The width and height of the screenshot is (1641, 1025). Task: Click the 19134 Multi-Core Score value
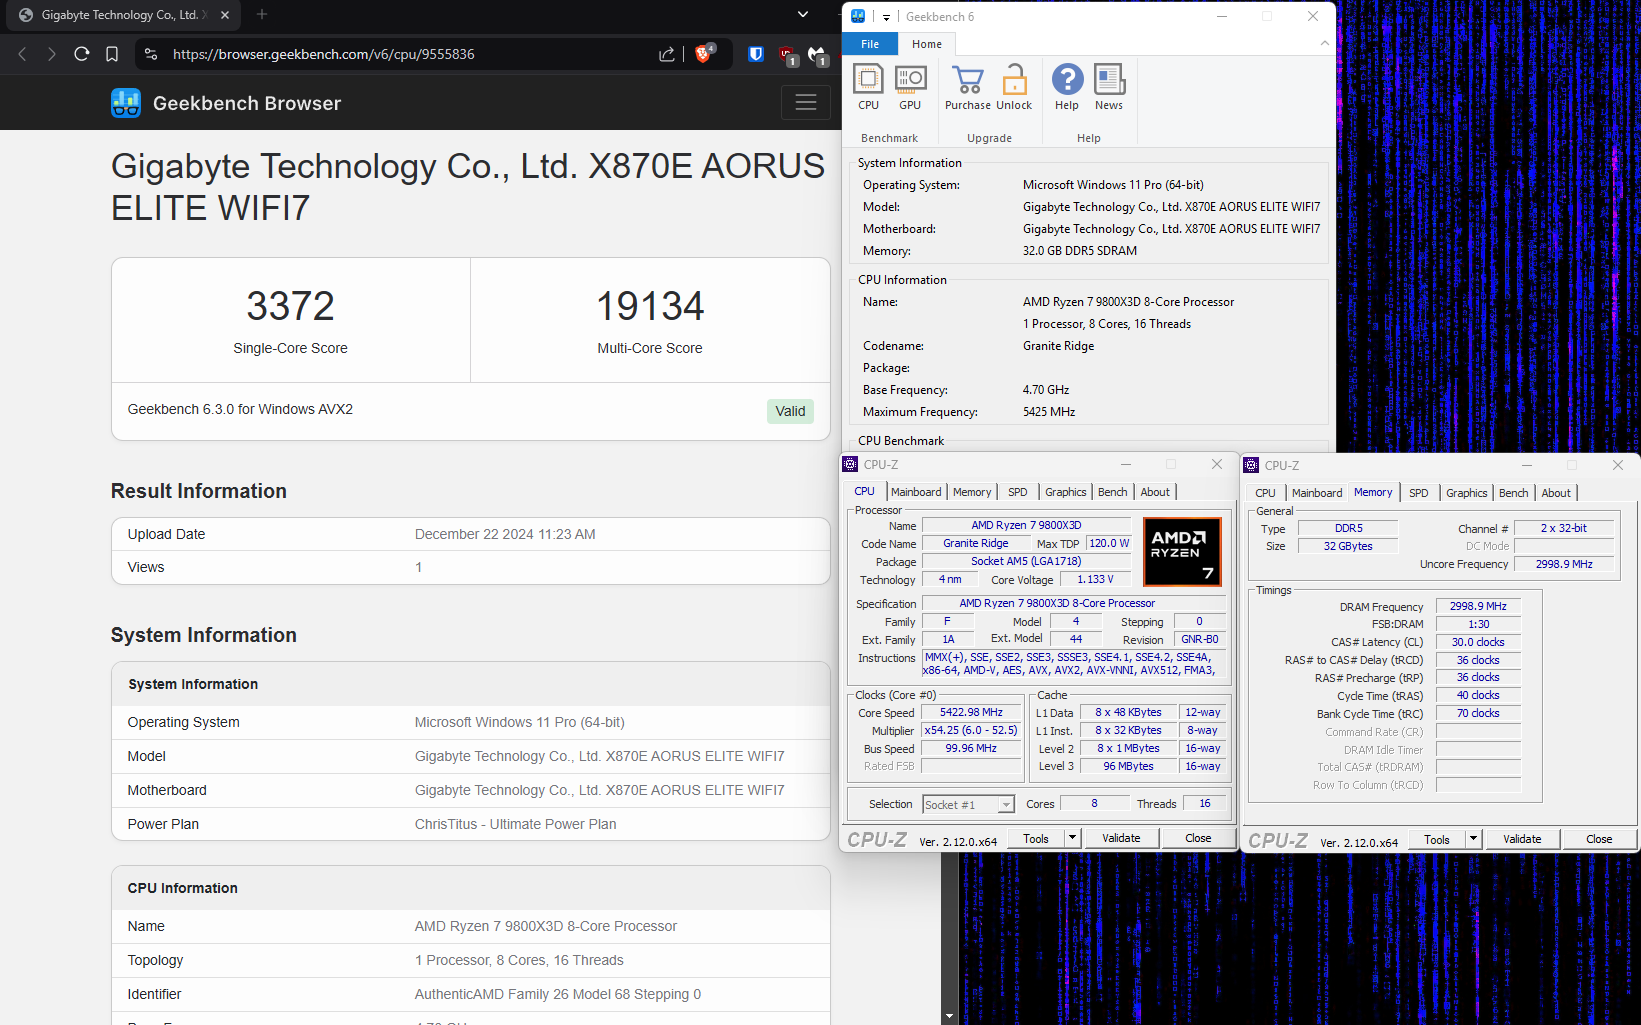pyautogui.click(x=650, y=306)
